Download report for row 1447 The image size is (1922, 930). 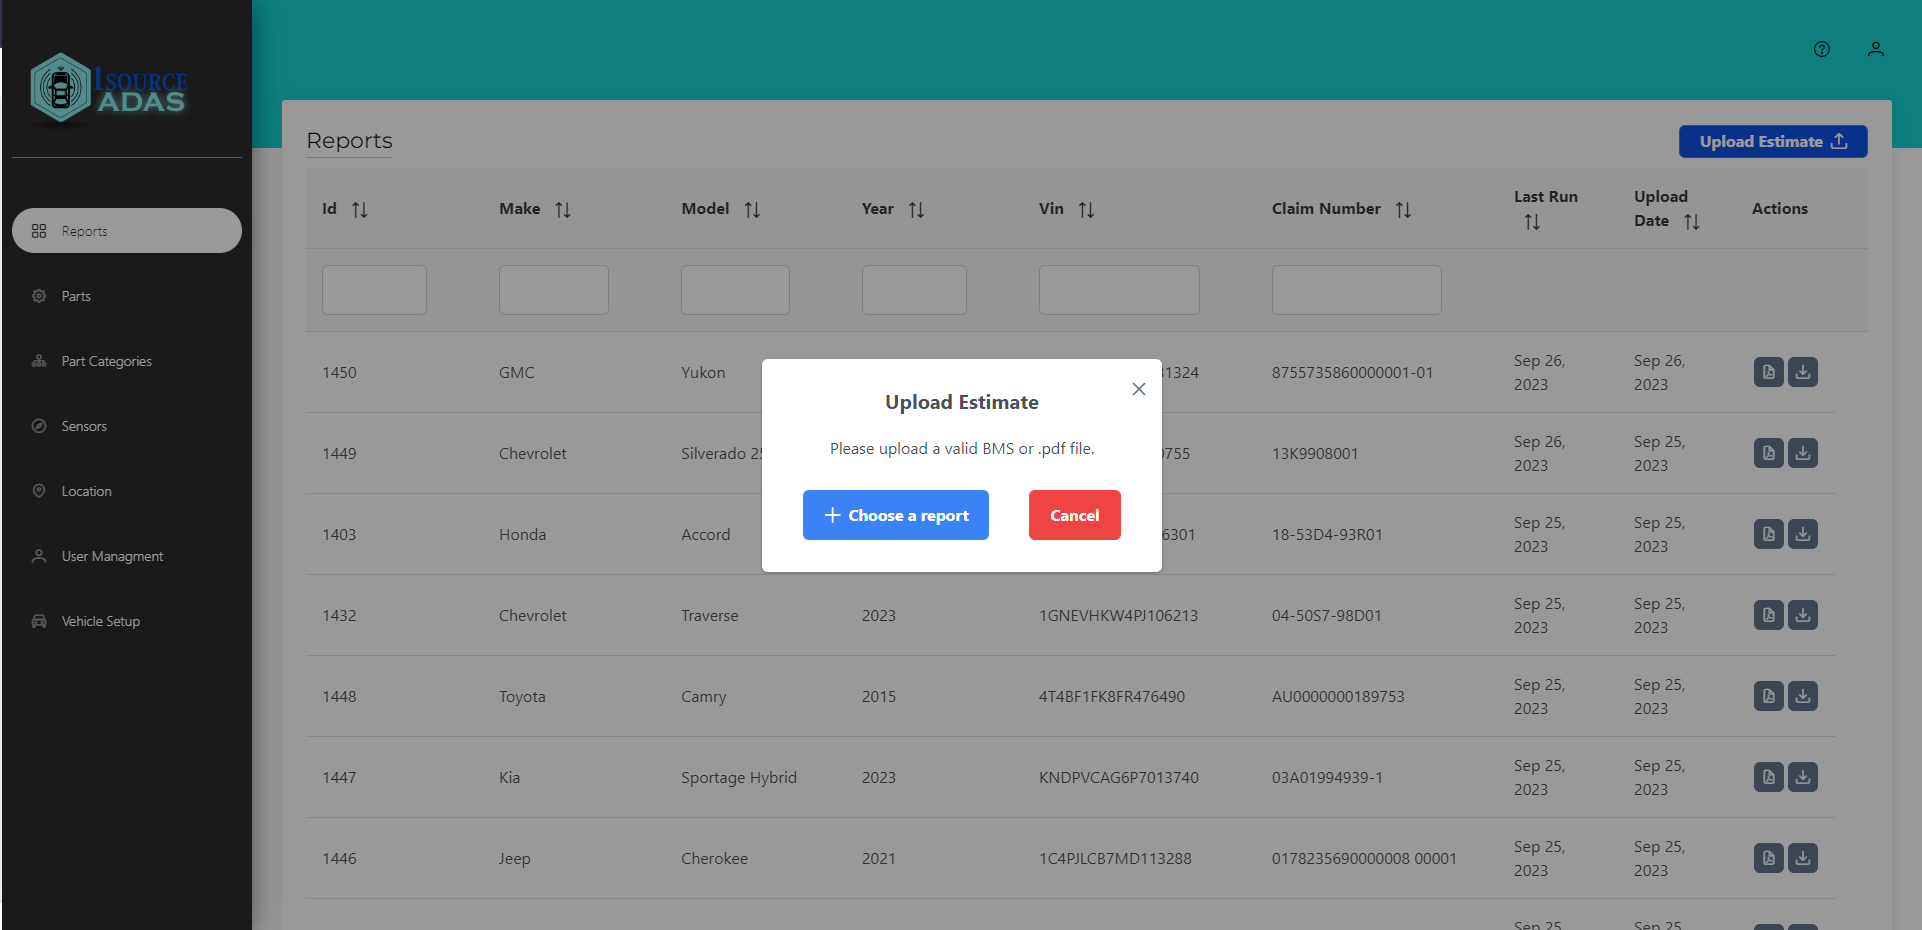tap(1803, 777)
